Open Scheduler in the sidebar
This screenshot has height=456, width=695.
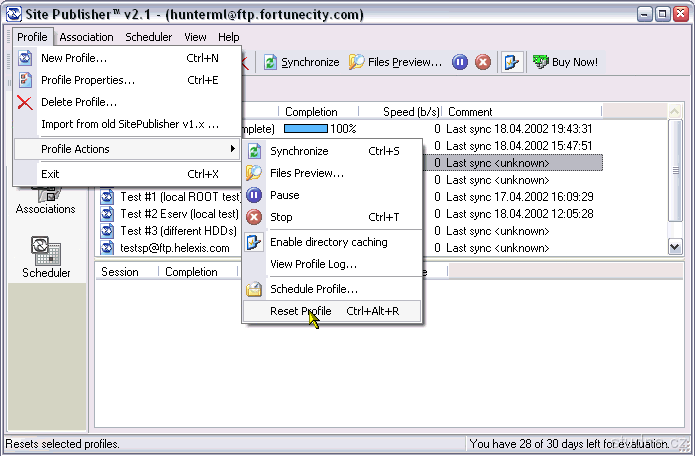click(x=46, y=258)
